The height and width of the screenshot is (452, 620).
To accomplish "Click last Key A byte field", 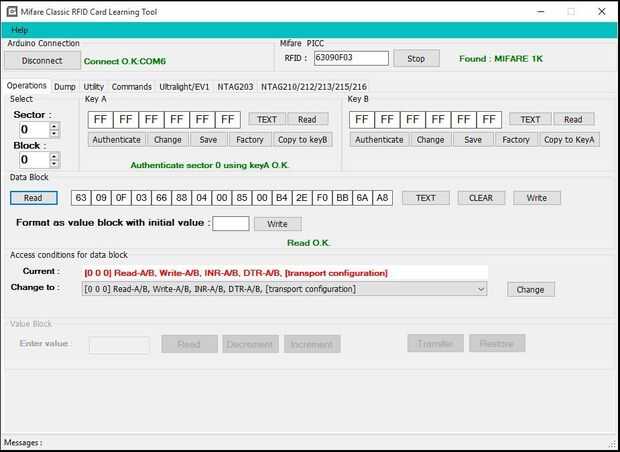I will pos(228,120).
